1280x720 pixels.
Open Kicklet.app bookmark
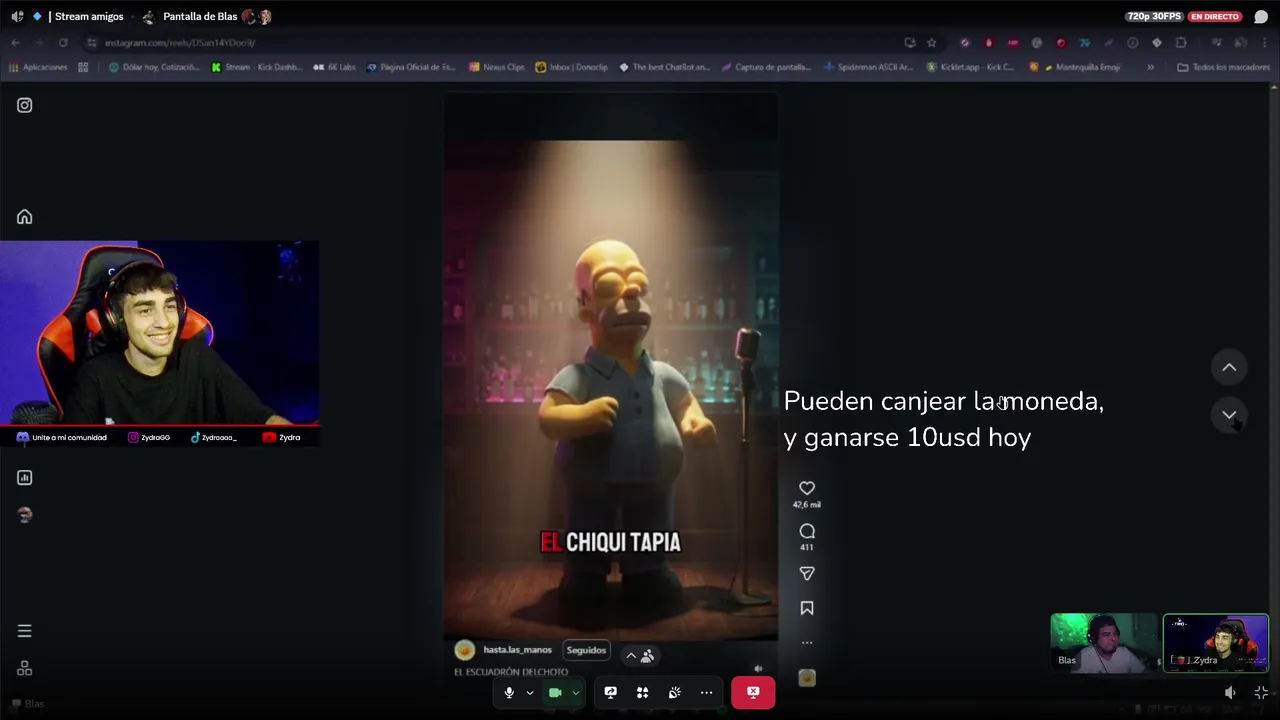click(971, 67)
